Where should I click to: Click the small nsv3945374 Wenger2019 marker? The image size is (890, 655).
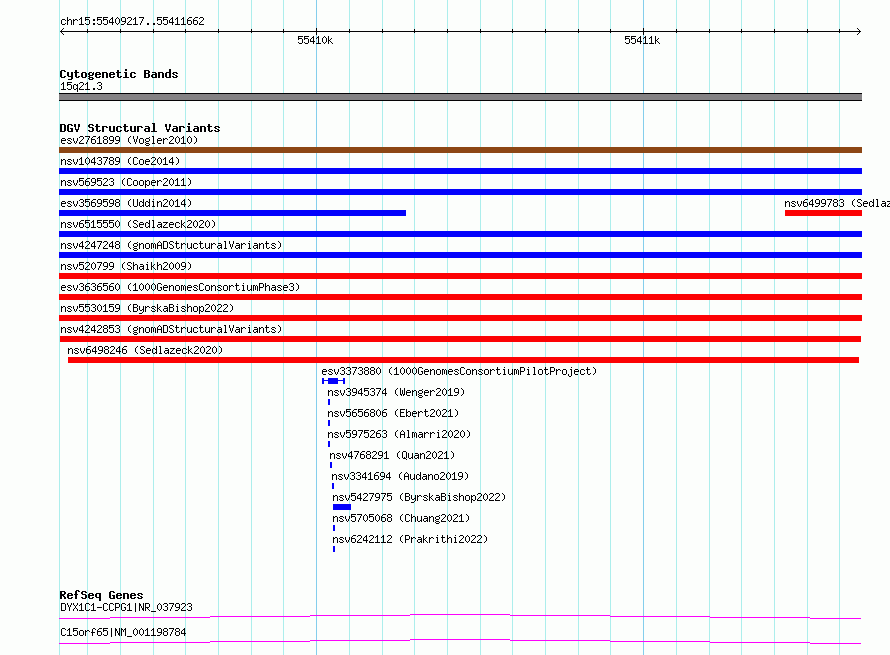[329, 402]
